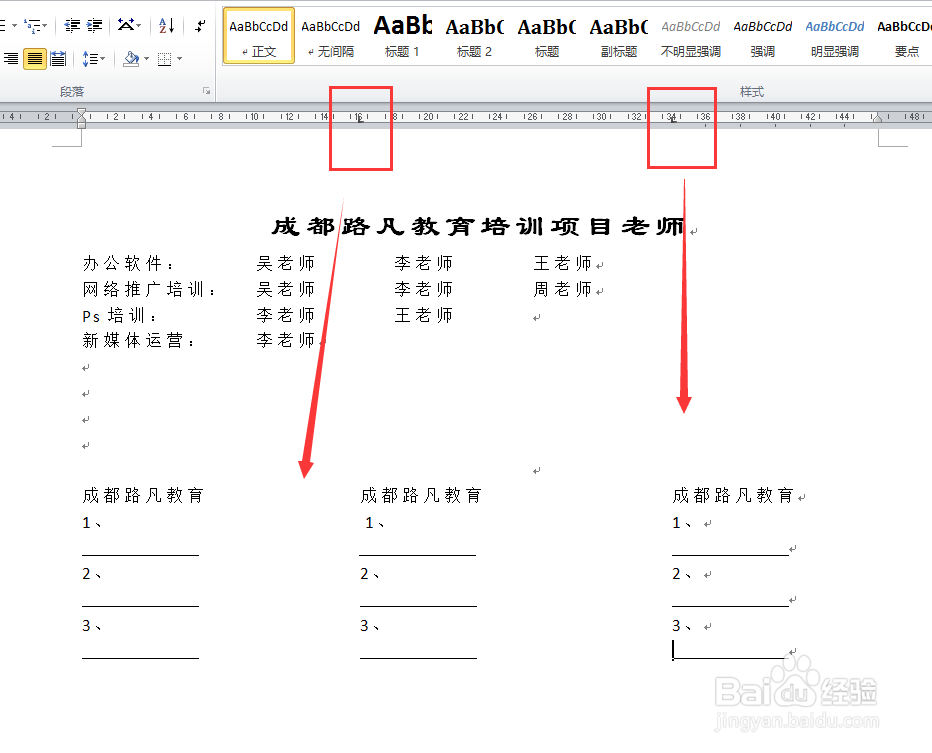This screenshot has width=932, height=753.
Task: Select the 正文 style thumbnail
Action: click(x=258, y=35)
